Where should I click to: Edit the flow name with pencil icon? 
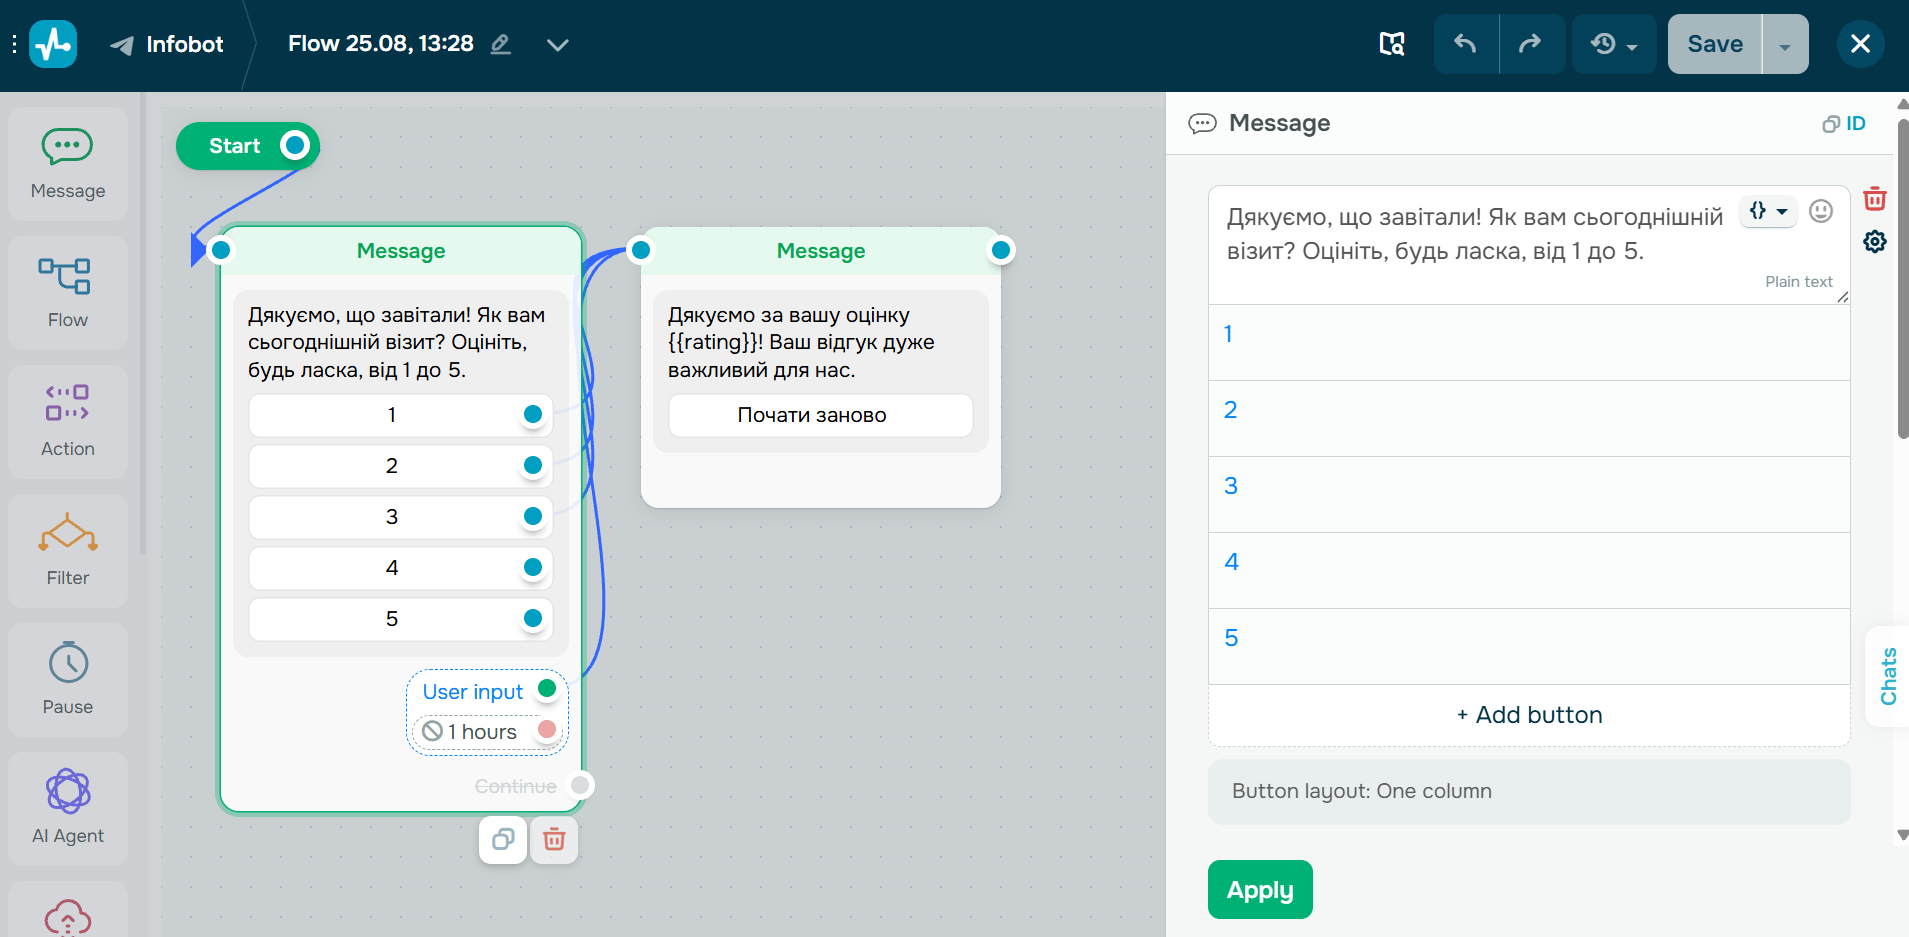tap(501, 44)
